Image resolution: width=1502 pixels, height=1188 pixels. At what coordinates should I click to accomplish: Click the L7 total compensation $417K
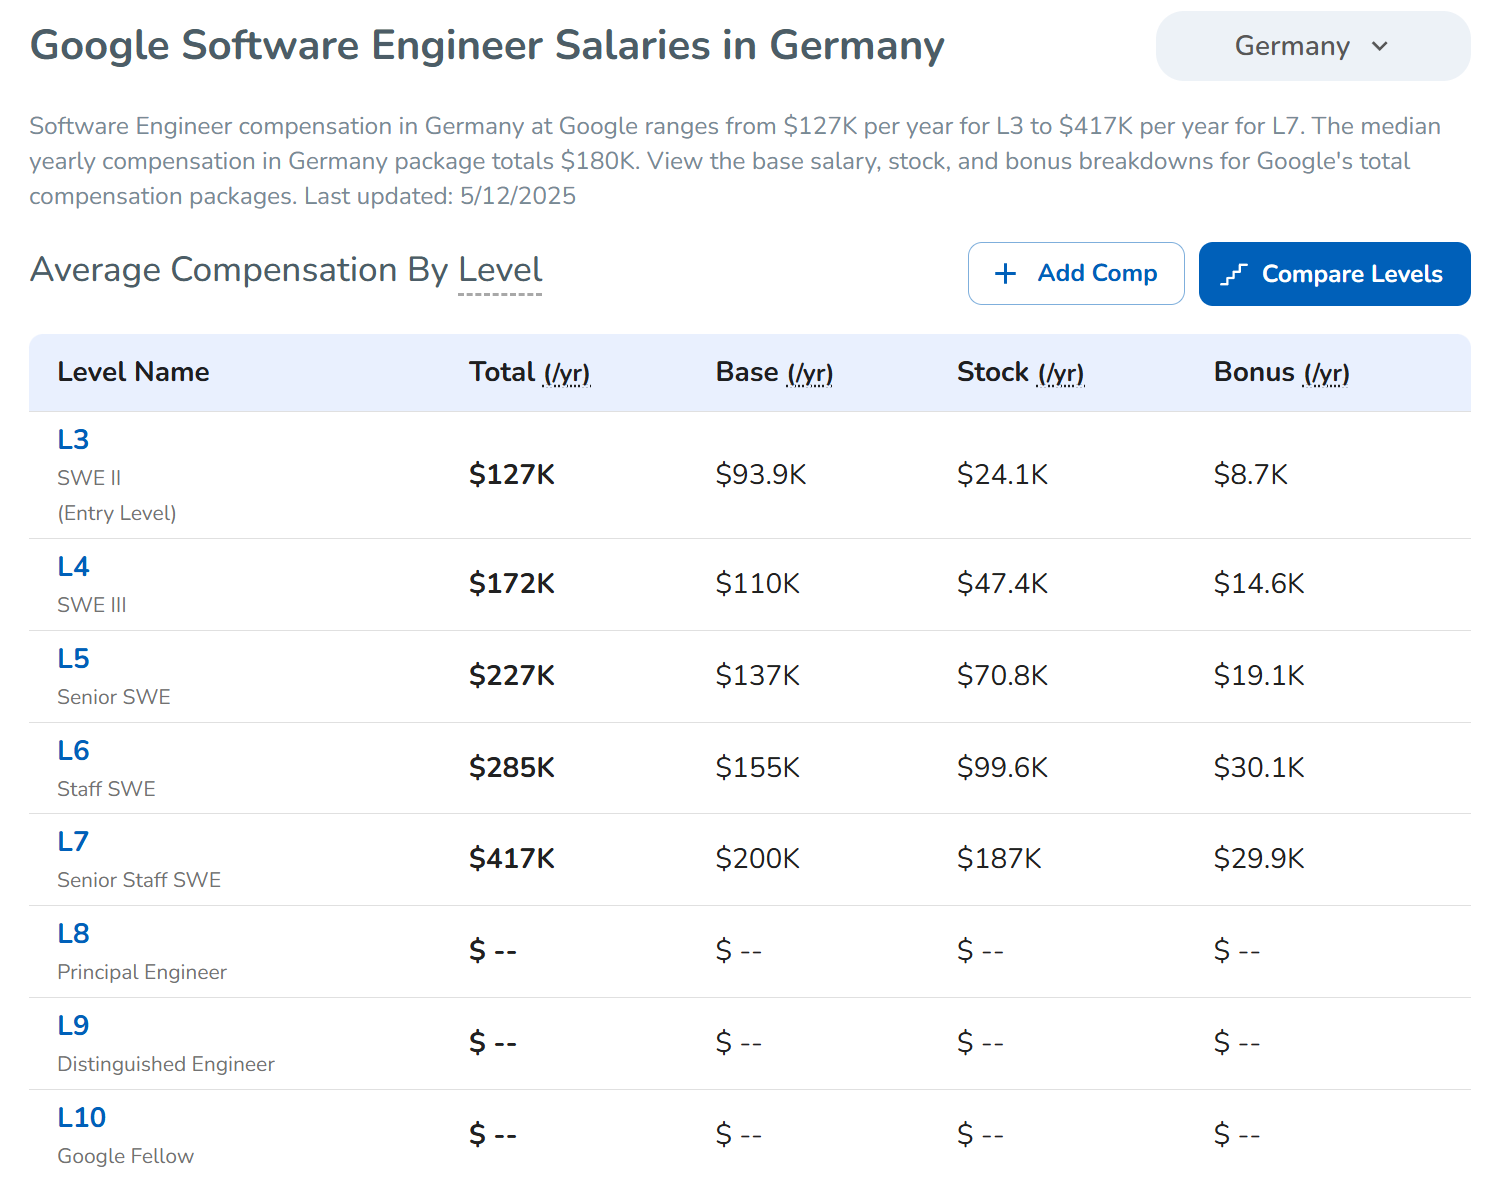click(512, 859)
